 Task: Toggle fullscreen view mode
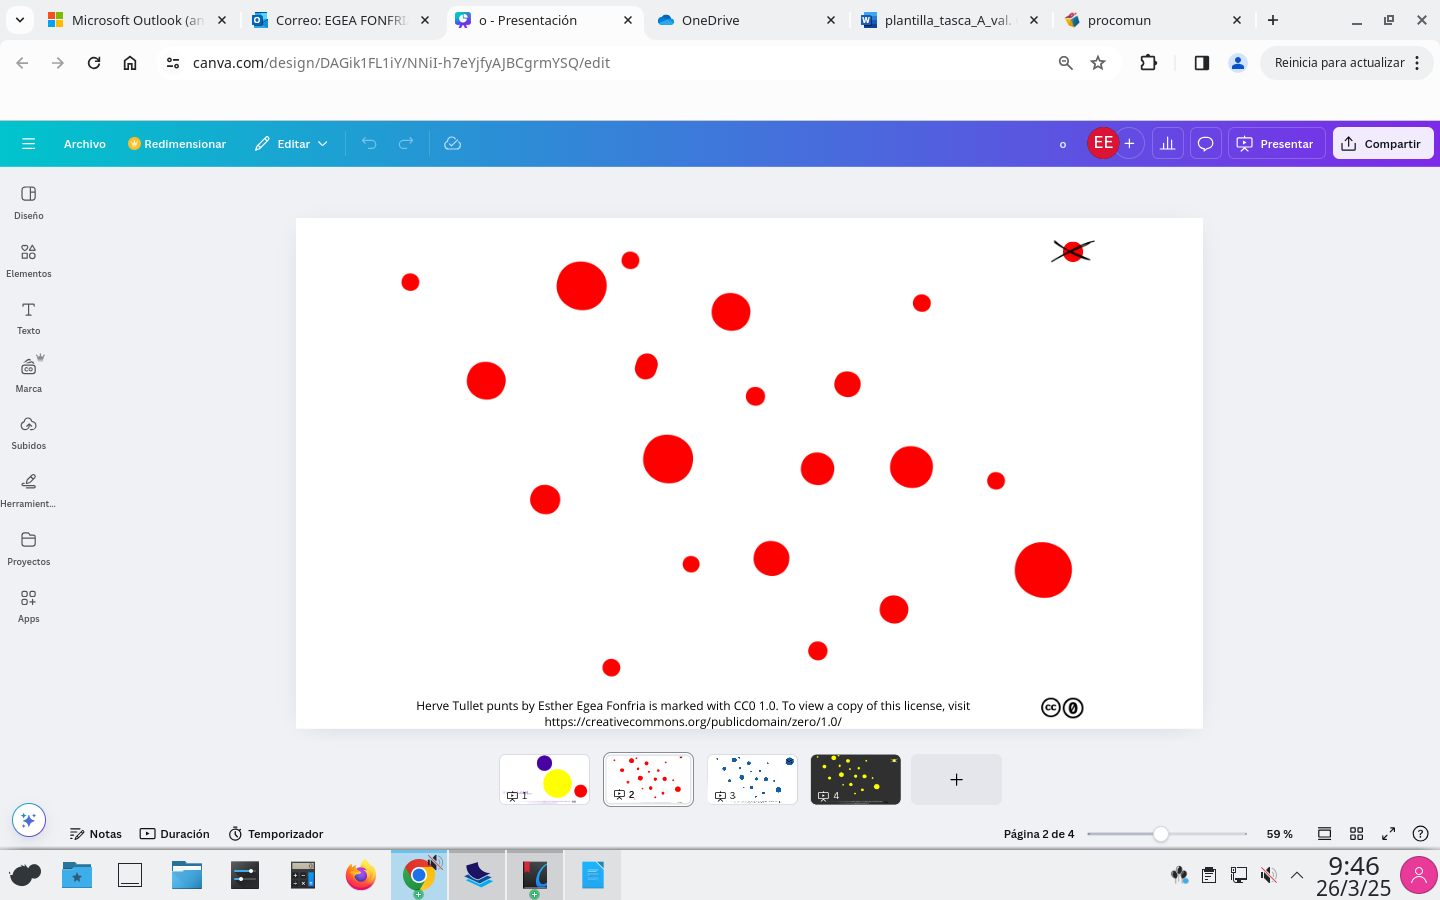point(1388,833)
